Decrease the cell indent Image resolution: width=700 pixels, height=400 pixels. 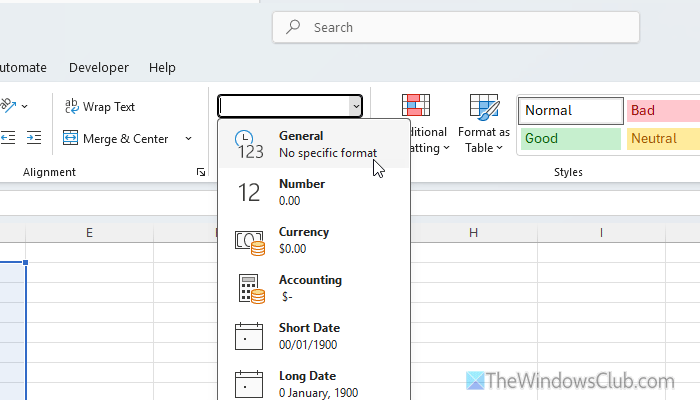click(8, 138)
